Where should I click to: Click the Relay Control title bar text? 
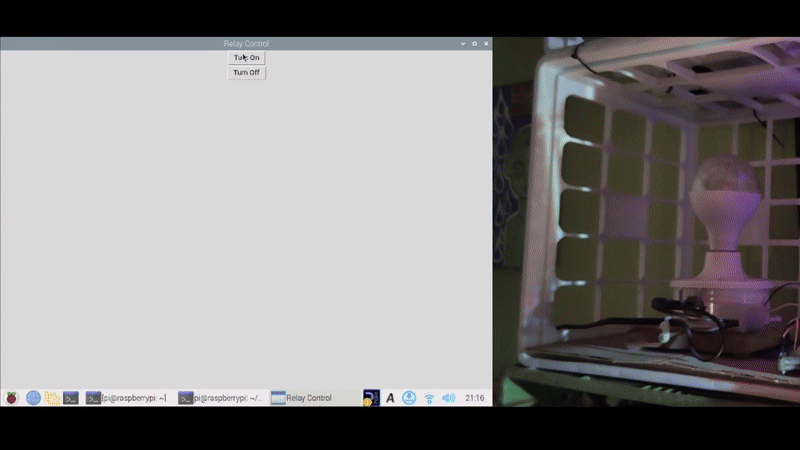[246, 44]
